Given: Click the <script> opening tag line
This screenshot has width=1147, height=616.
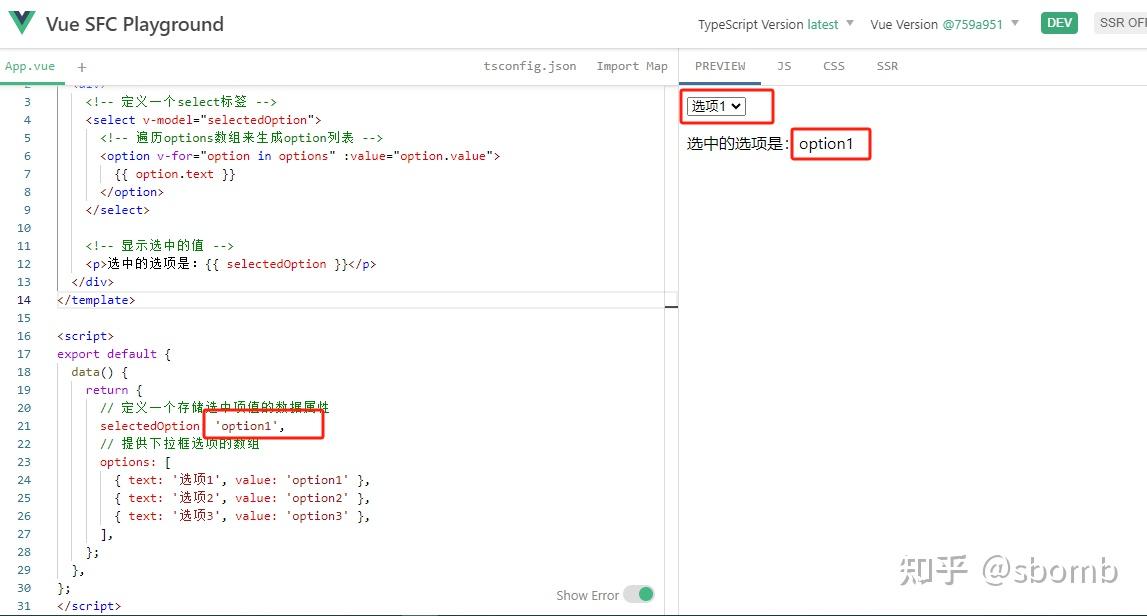Looking at the screenshot, I should [86, 336].
